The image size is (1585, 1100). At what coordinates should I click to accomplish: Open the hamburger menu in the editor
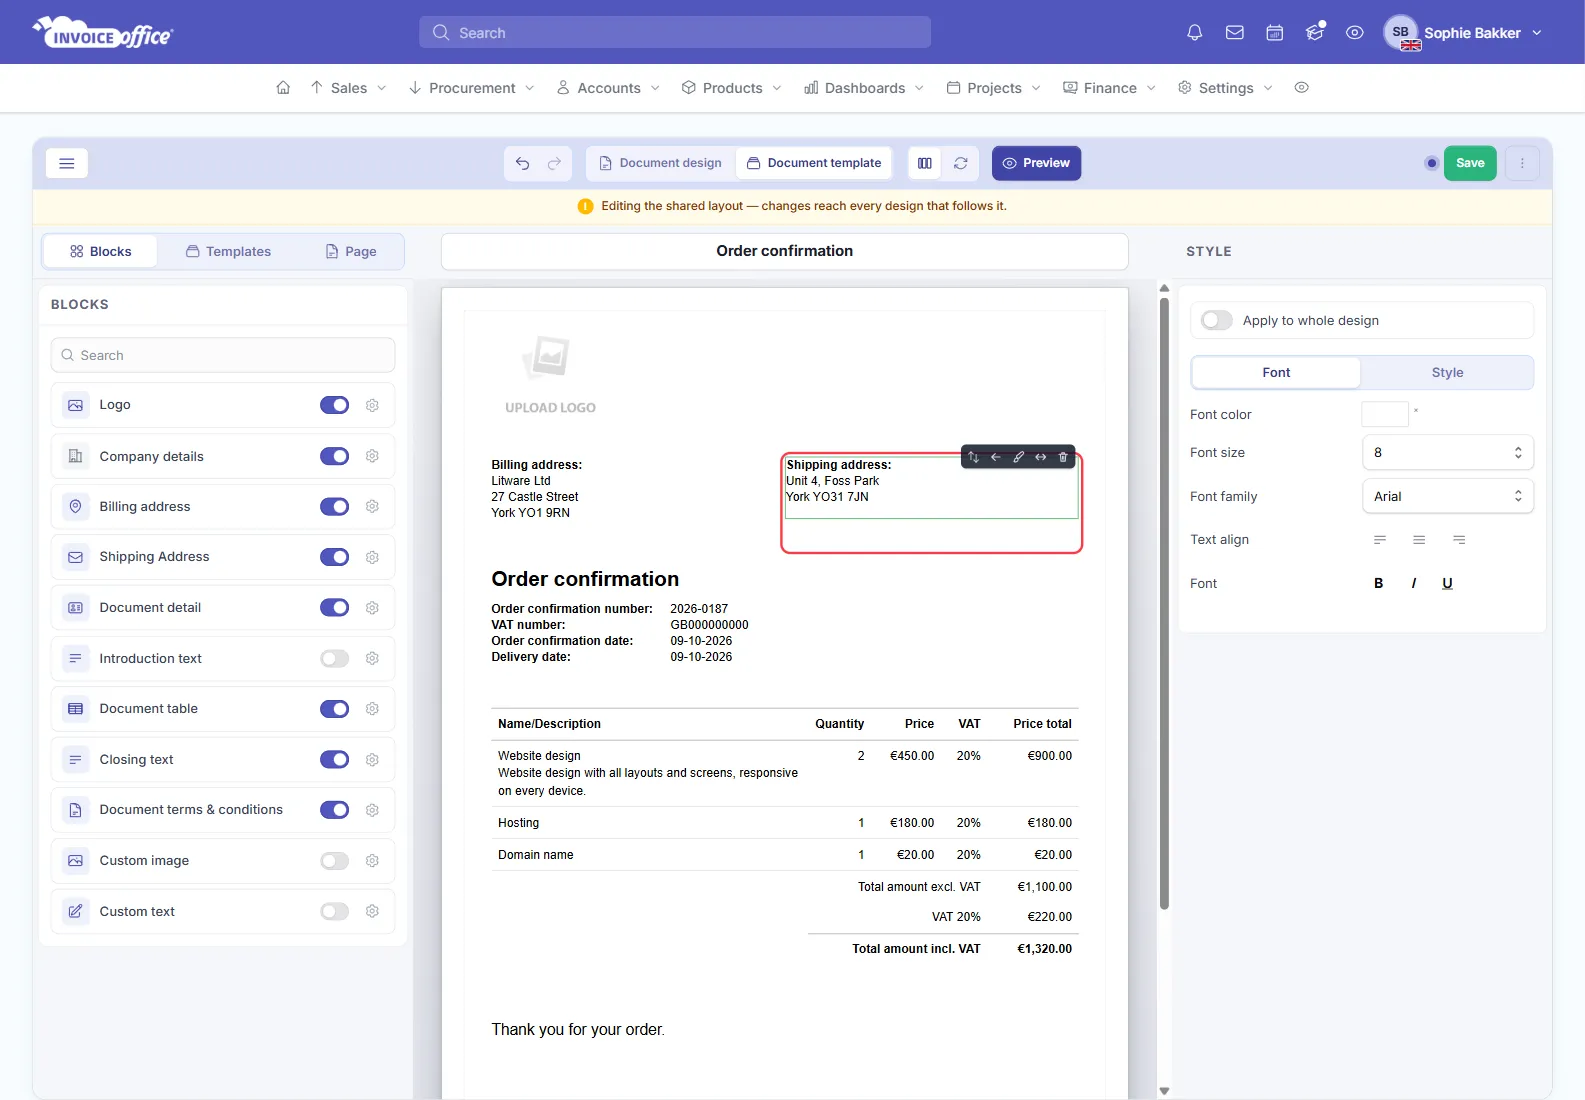point(67,163)
